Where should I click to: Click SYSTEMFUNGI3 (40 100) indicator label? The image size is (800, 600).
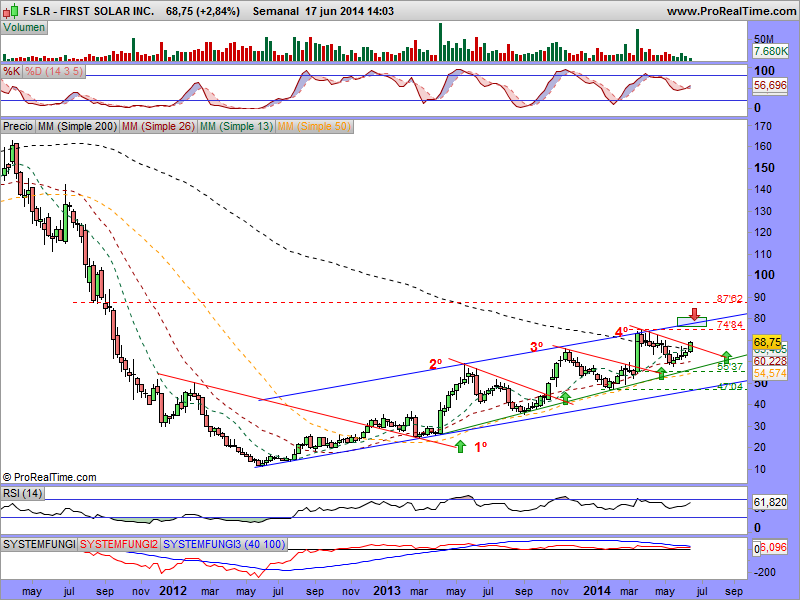pos(224,544)
